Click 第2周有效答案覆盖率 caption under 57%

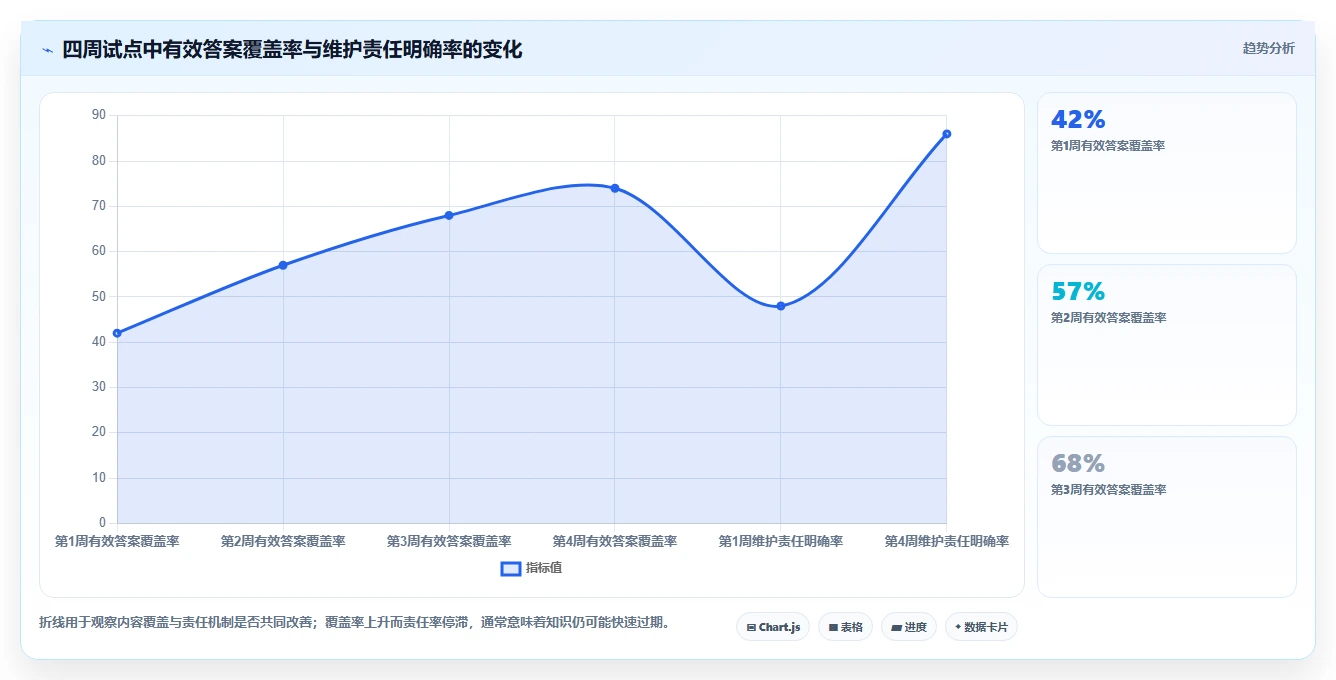coord(1108,318)
